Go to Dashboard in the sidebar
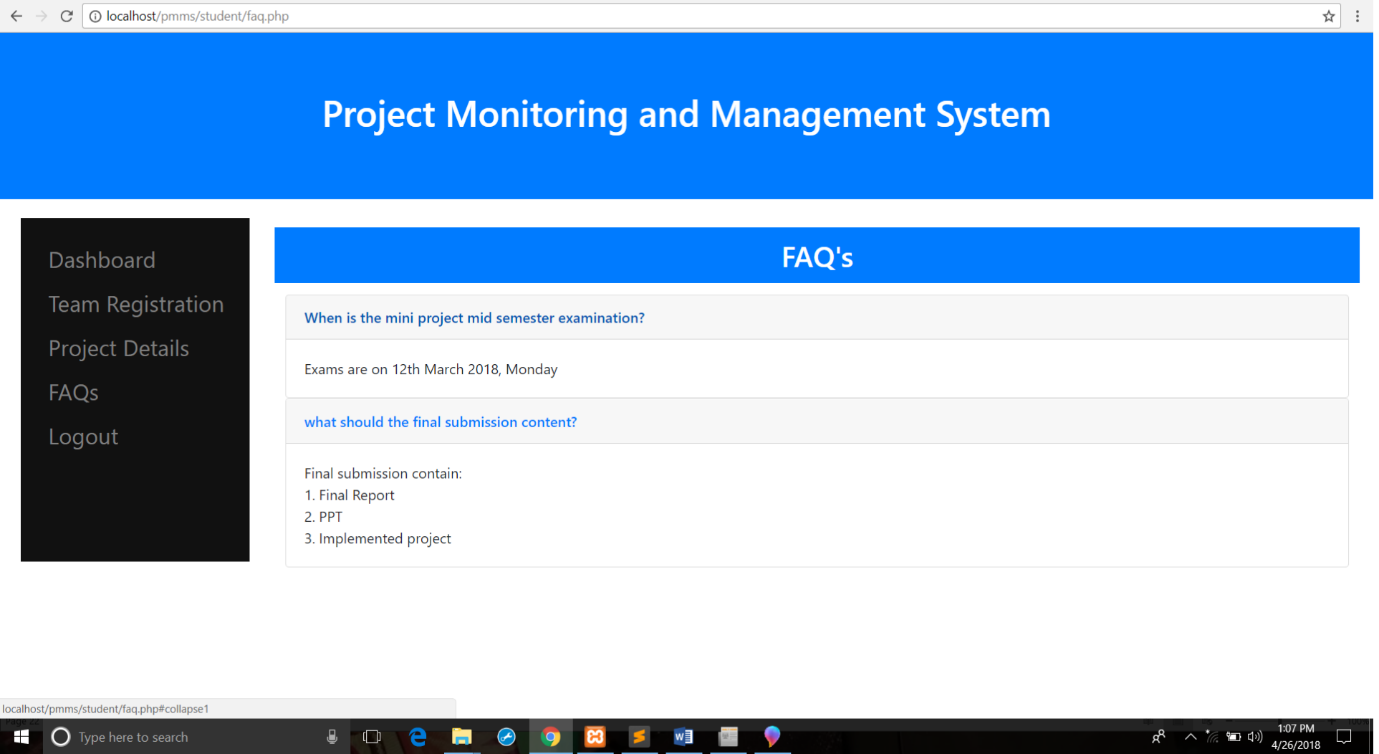Screen dimensions: 1379x754 click(x=102, y=260)
